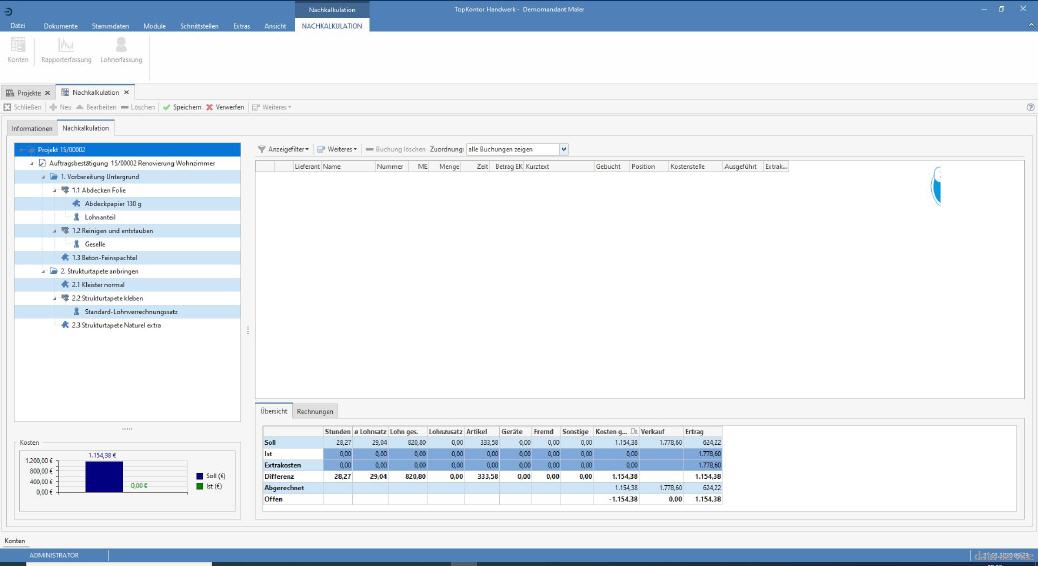
Task: Close the Projekte document tab
Action: [47, 93]
